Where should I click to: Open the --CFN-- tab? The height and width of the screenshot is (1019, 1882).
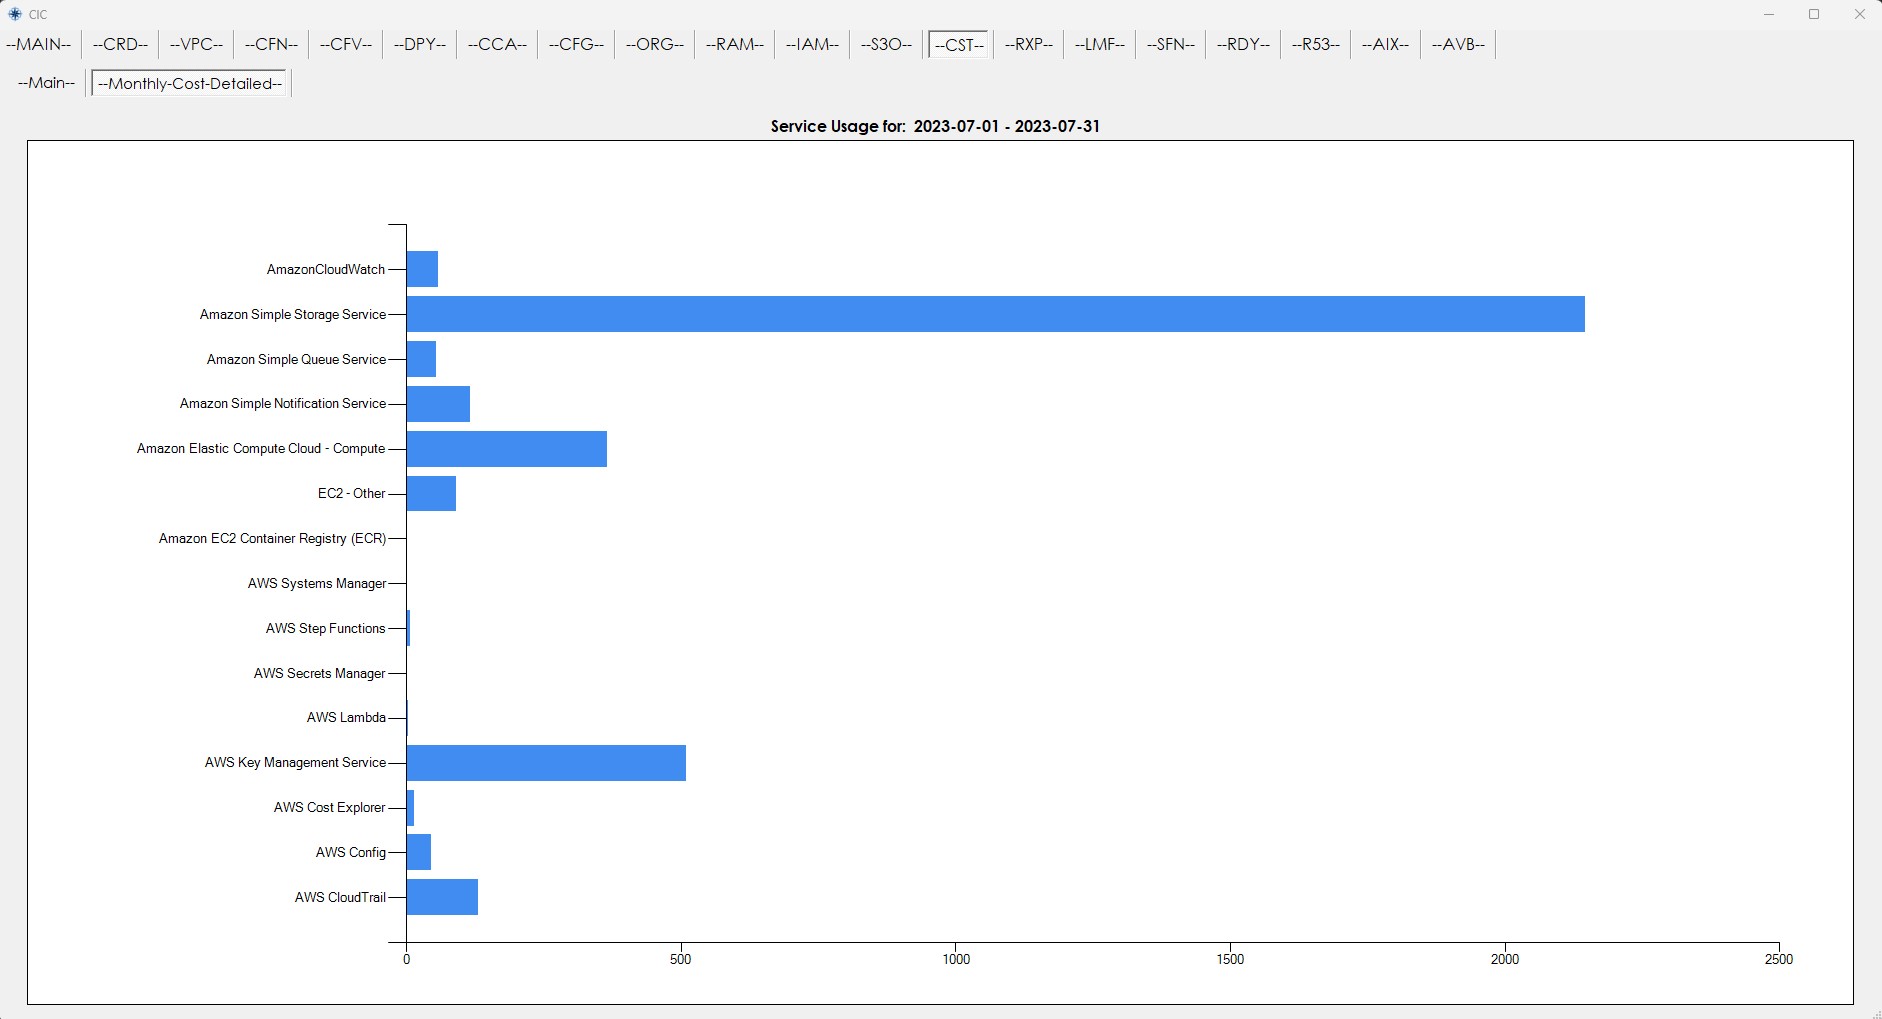pos(271,45)
